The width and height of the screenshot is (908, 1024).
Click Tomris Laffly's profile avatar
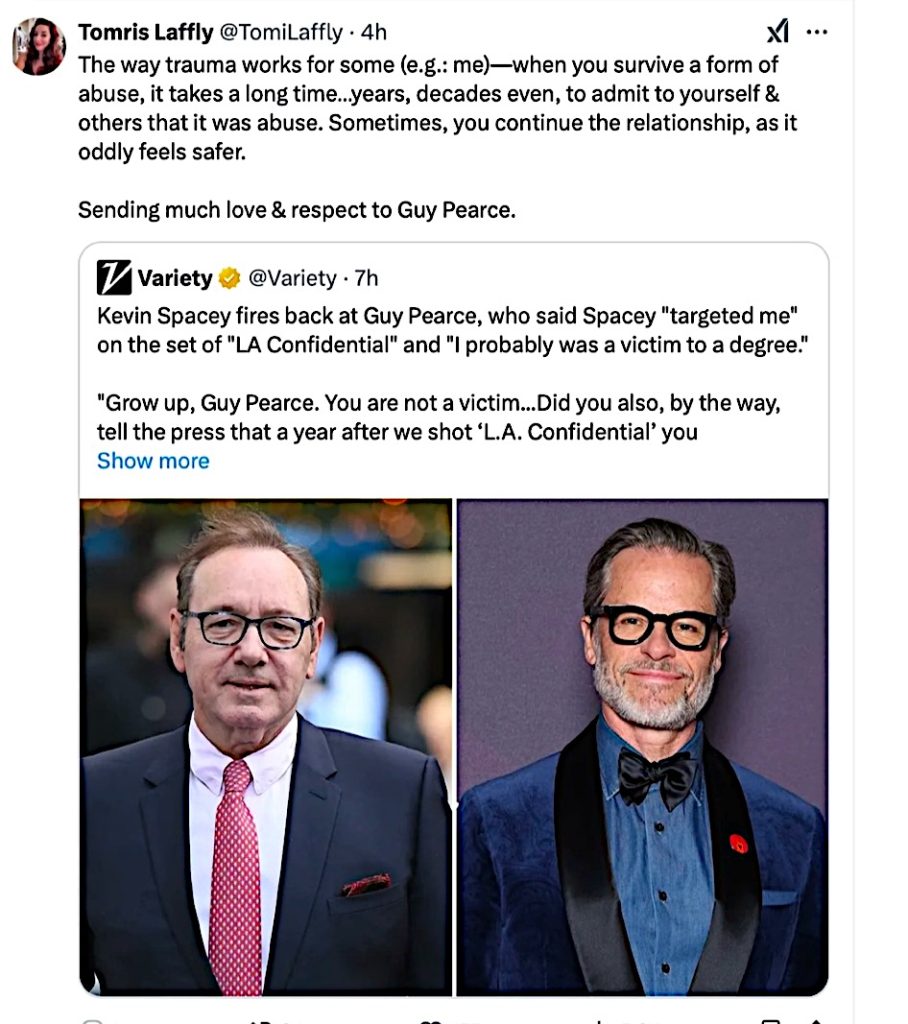point(39,46)
